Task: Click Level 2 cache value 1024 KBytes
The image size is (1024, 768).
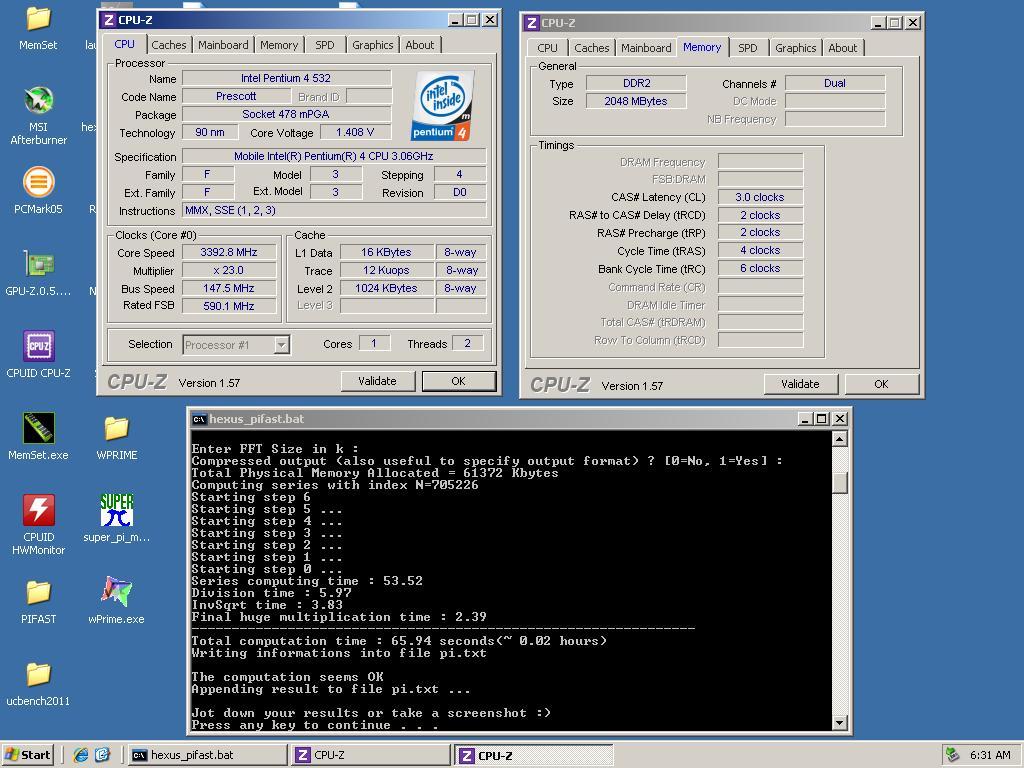Action: tap(387, 288)
